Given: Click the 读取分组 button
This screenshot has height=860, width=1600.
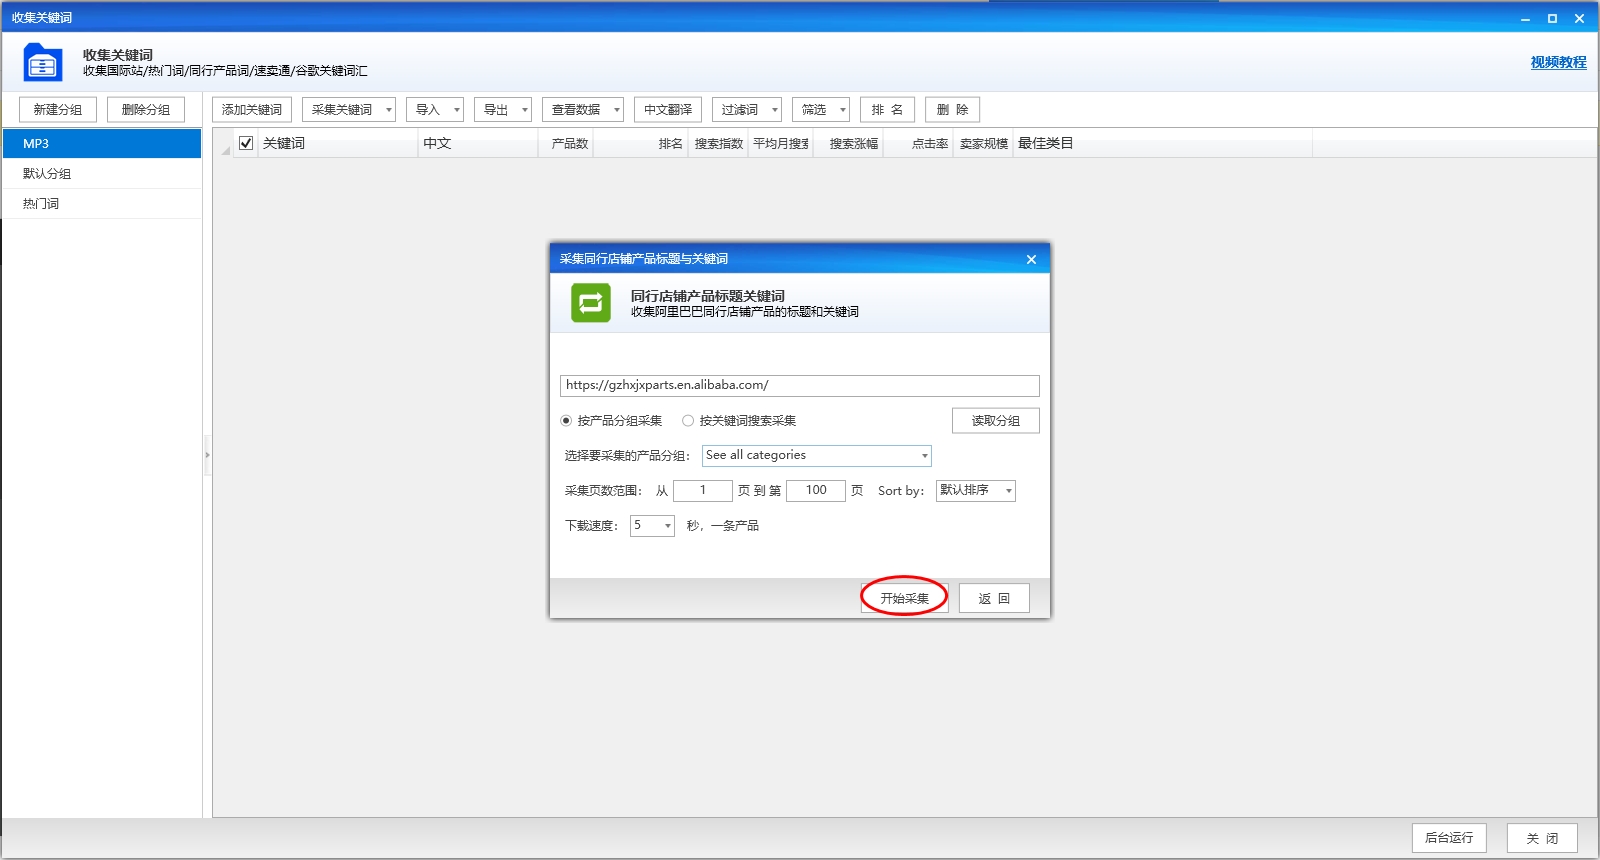Looking at the screenshot, I should coord(996,421).
